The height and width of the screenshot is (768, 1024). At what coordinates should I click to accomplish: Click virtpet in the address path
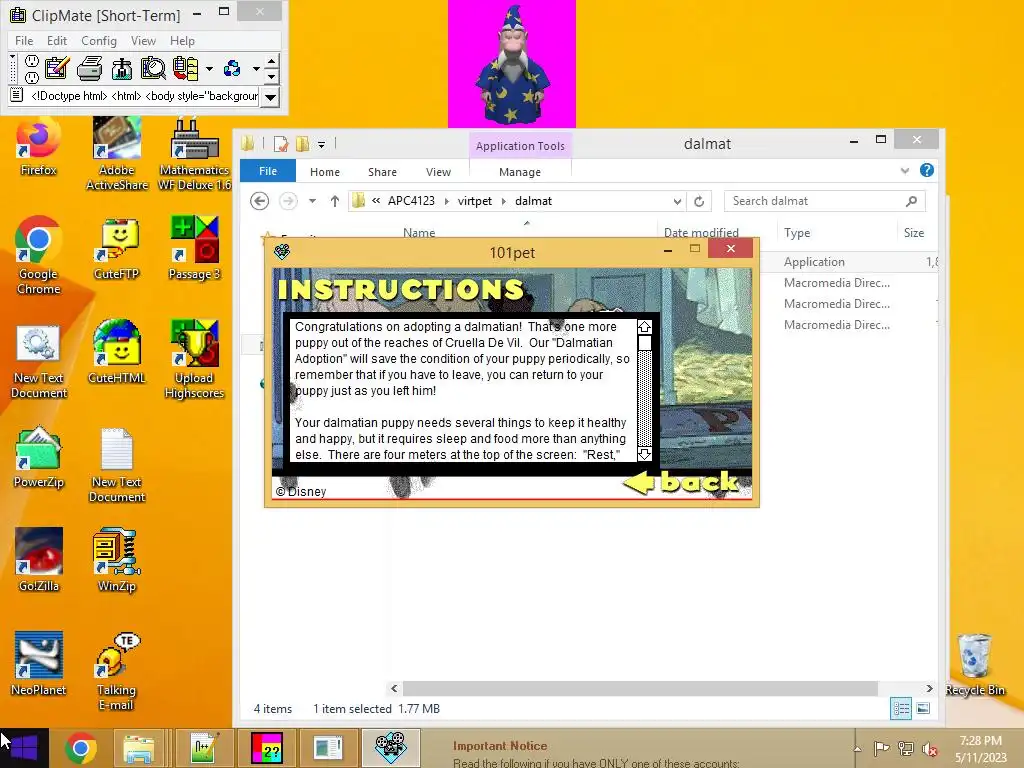click(x=475, y=201)
